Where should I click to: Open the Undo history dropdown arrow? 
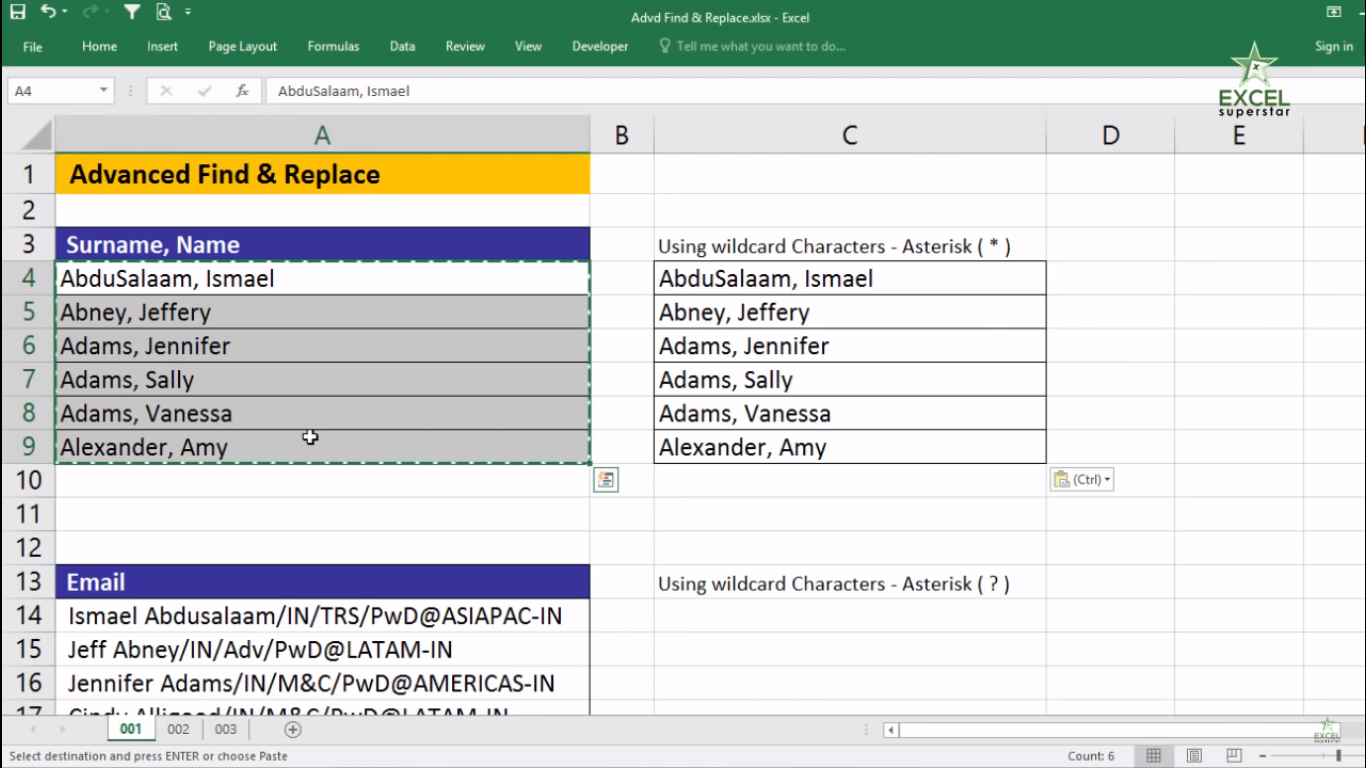(x=65, y=12)
